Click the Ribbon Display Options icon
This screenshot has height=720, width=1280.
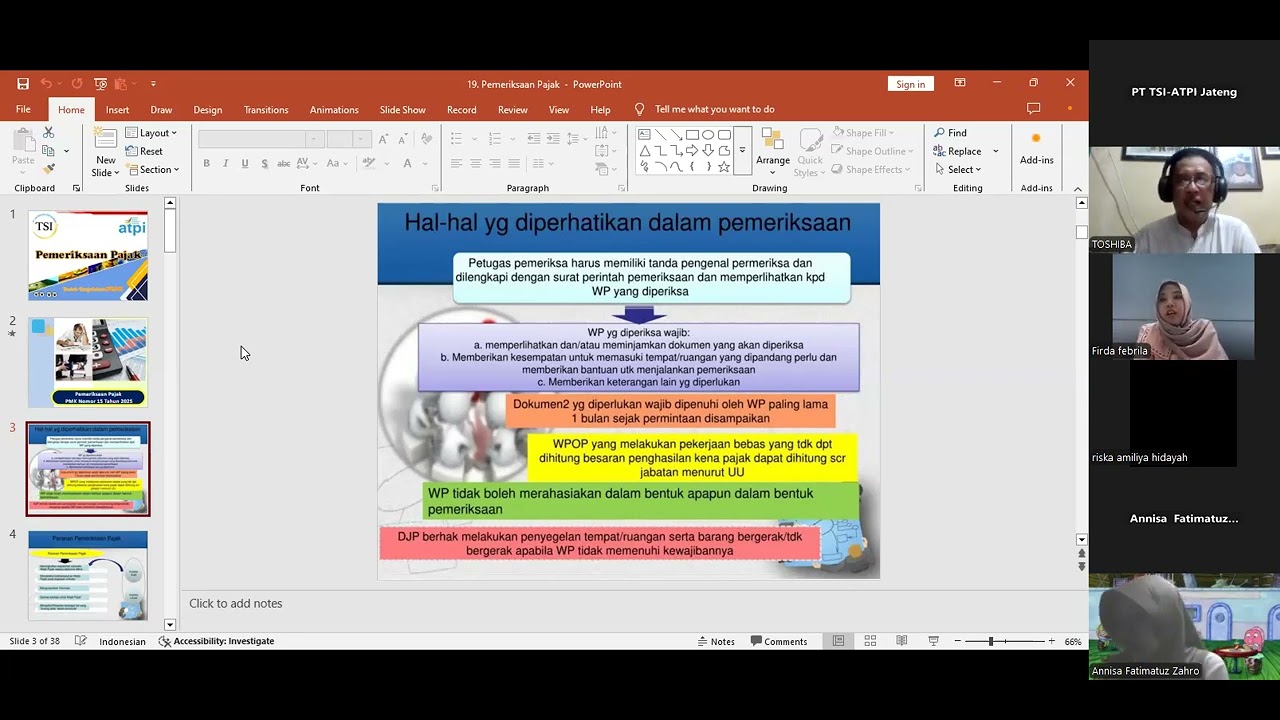[960, 83]
